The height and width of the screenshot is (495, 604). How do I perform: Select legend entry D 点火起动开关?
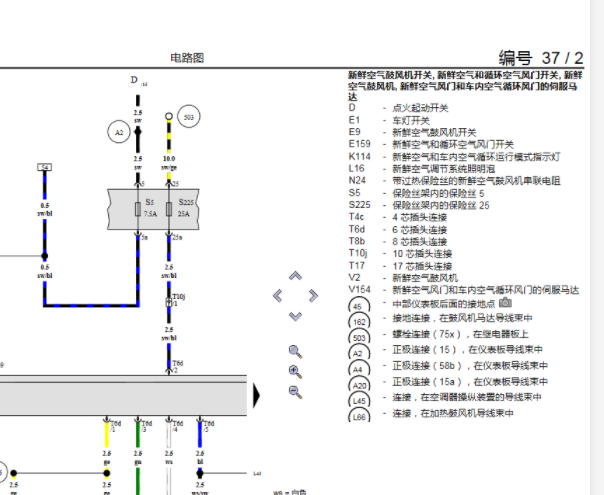(398, 108)
